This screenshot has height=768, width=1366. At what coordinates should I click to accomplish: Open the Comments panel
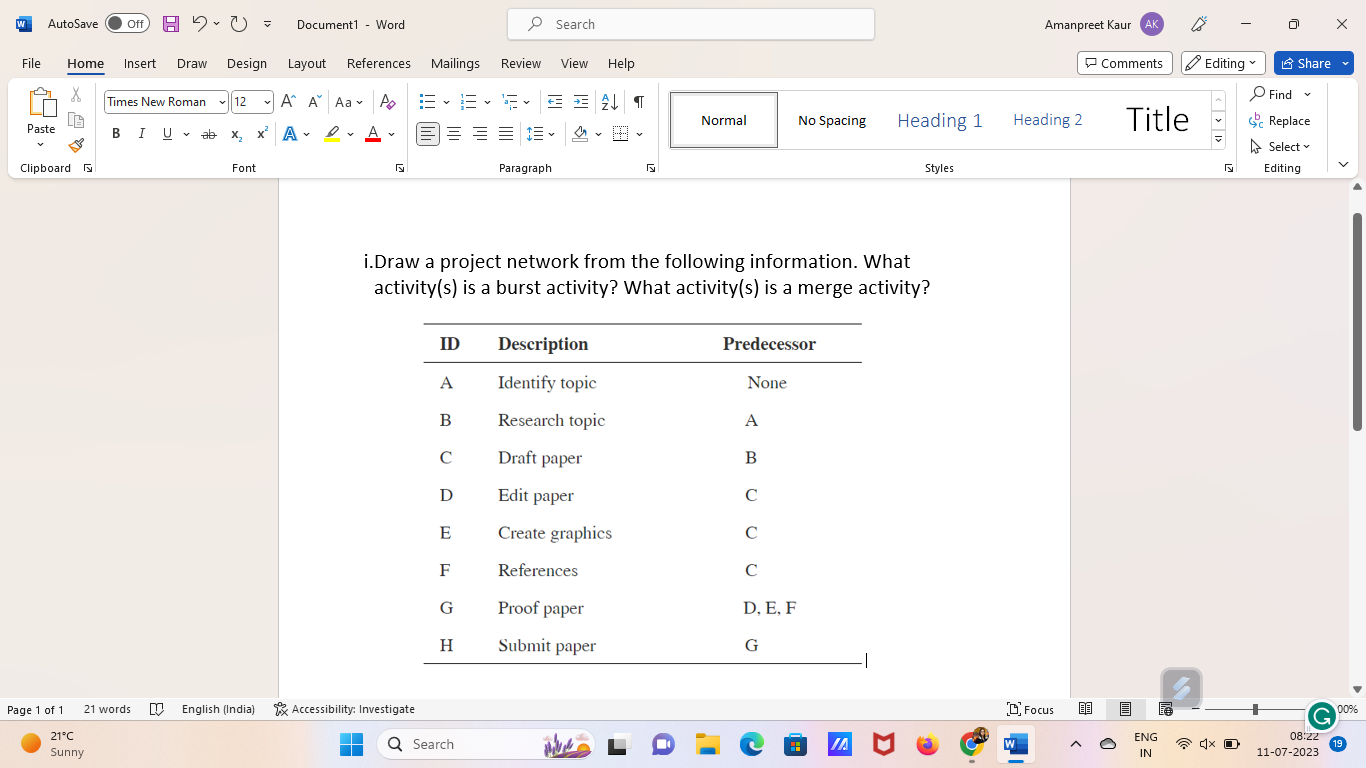click(x=1124, y=62)
